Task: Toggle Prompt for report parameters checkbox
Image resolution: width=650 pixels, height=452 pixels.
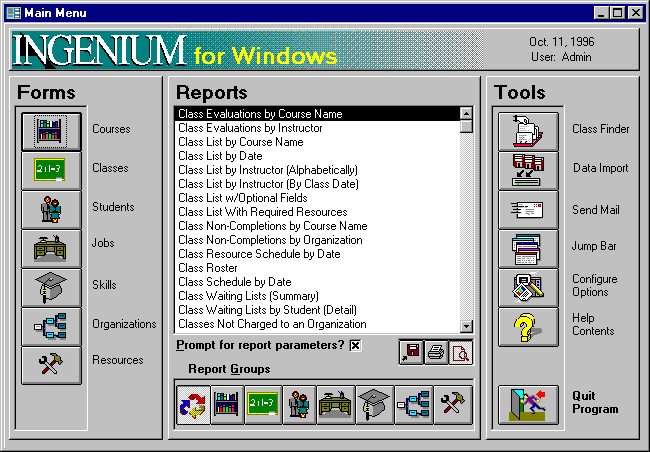Action: tap(355, 346)
